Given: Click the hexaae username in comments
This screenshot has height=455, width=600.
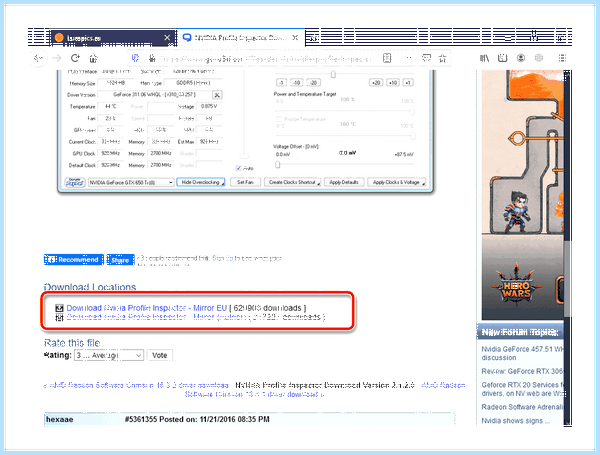Looking at the screenshot, I should tap(60, 419).
